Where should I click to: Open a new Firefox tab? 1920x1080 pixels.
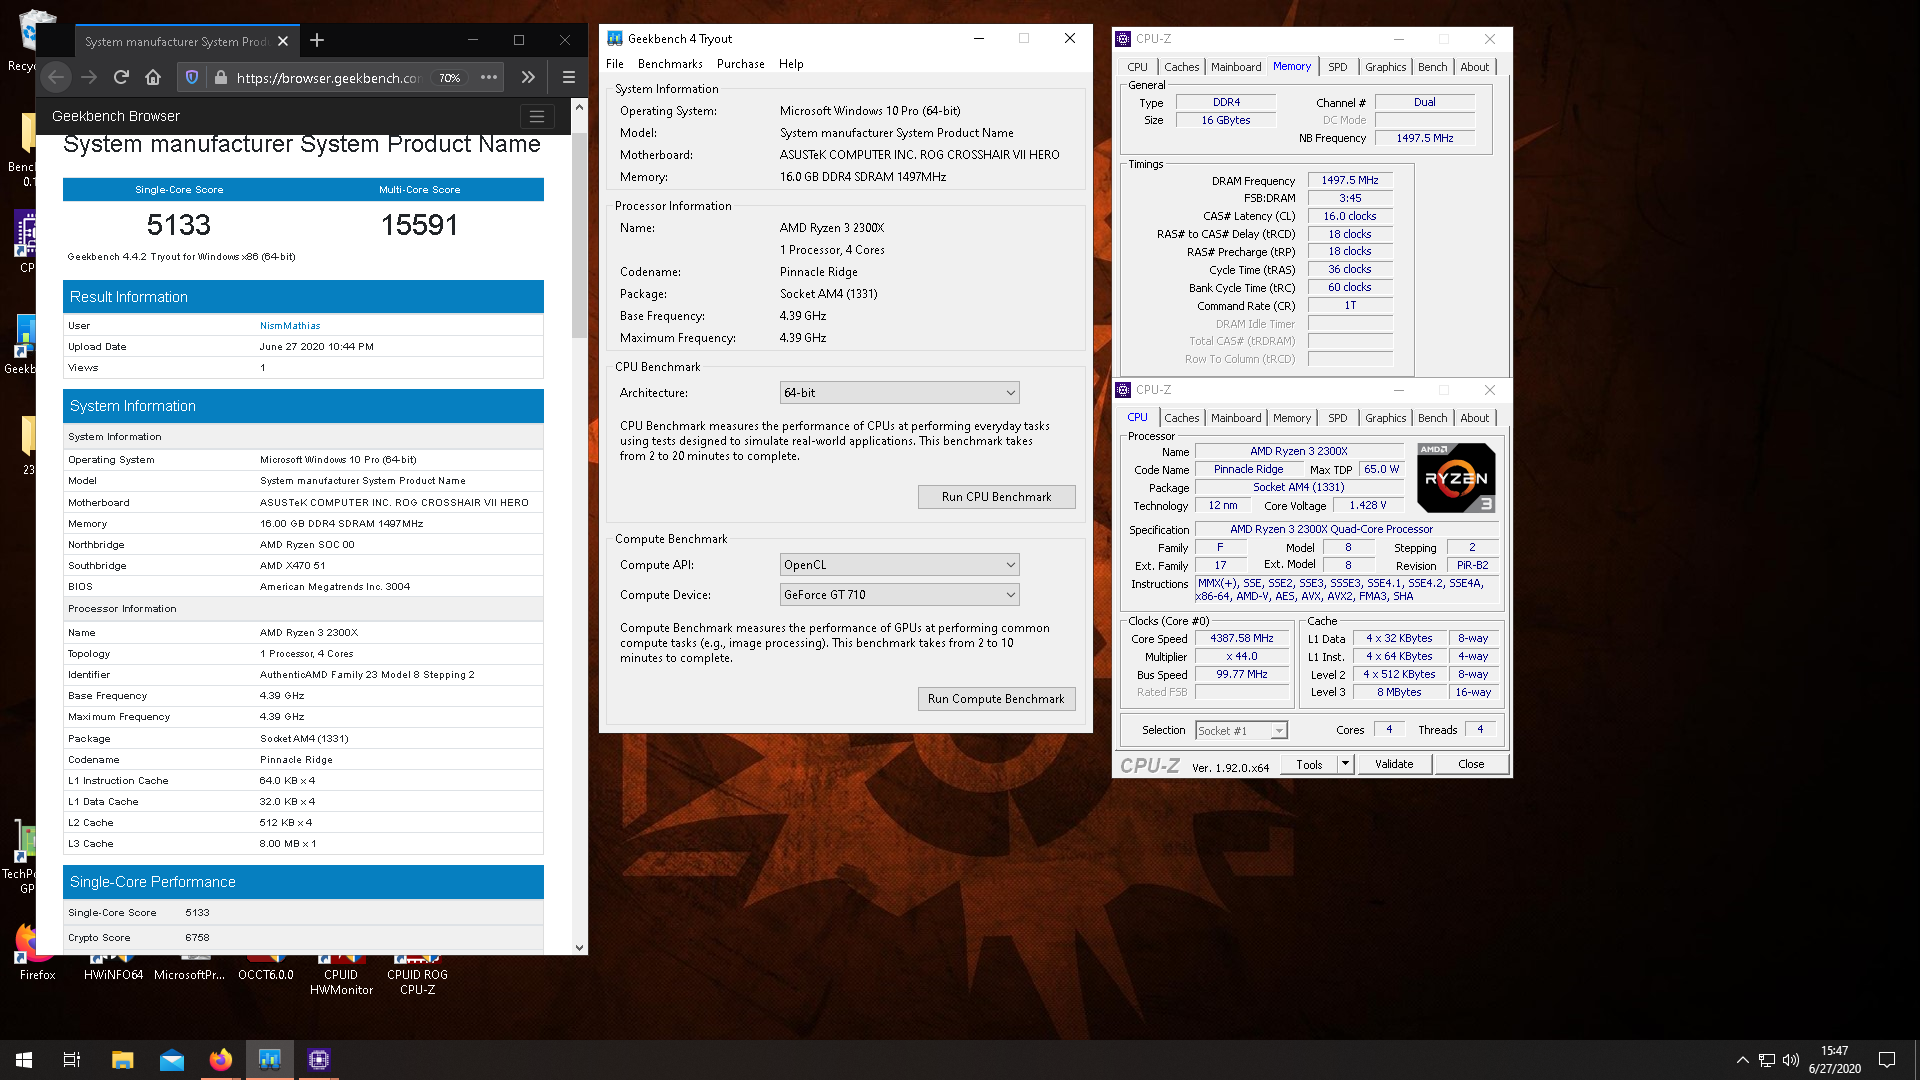[317, 40]
